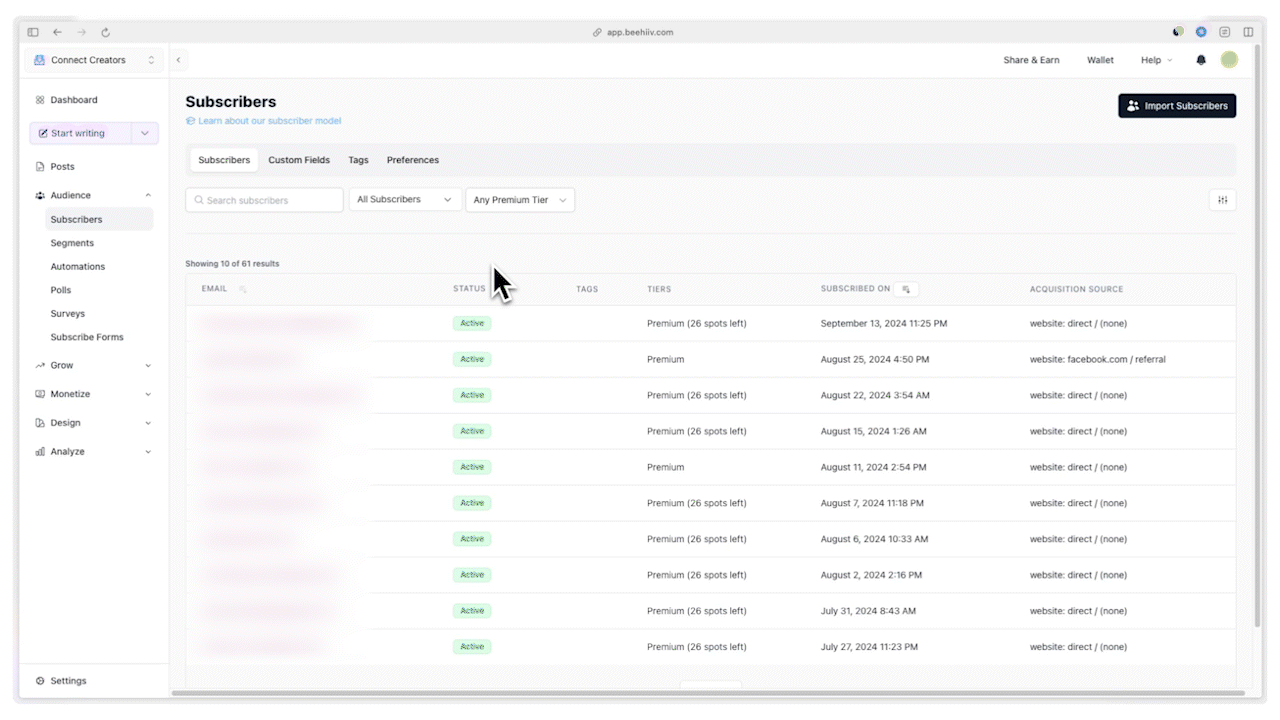Click the Tiers column header
The image size is (1280, 720).
[x=659, y=289]
